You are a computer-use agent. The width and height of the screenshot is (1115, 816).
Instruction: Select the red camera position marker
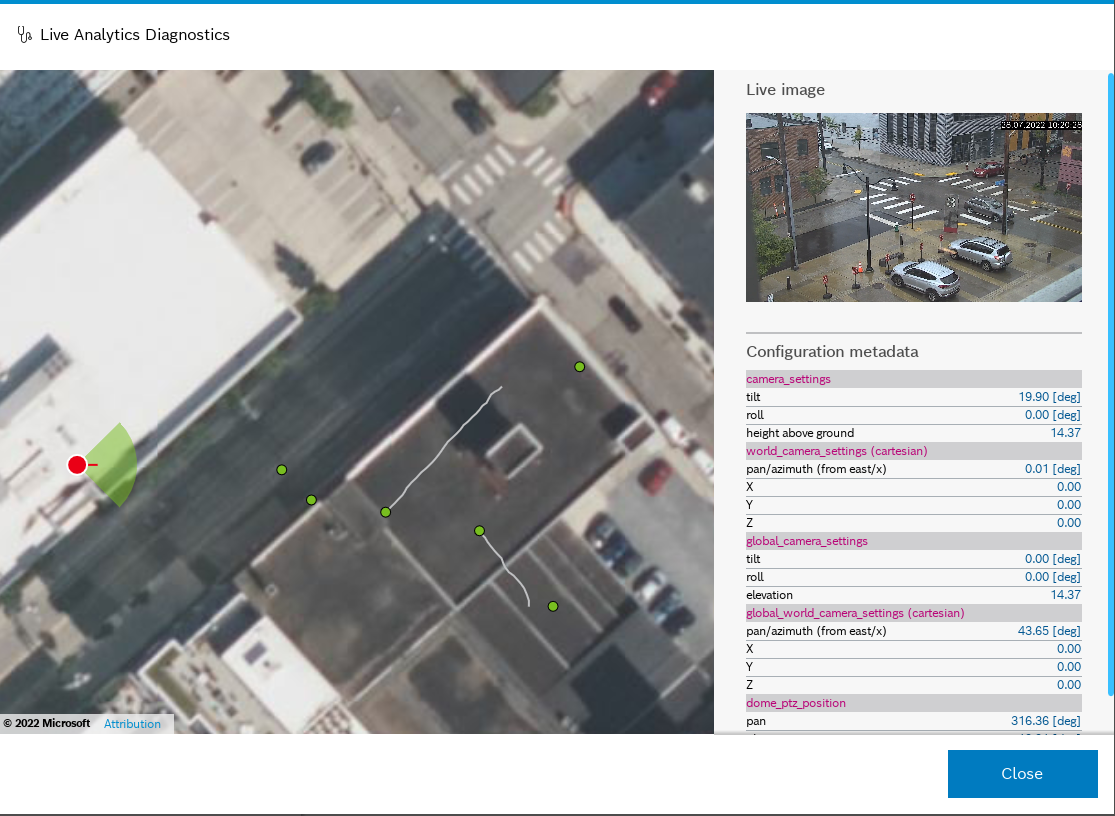77,464
